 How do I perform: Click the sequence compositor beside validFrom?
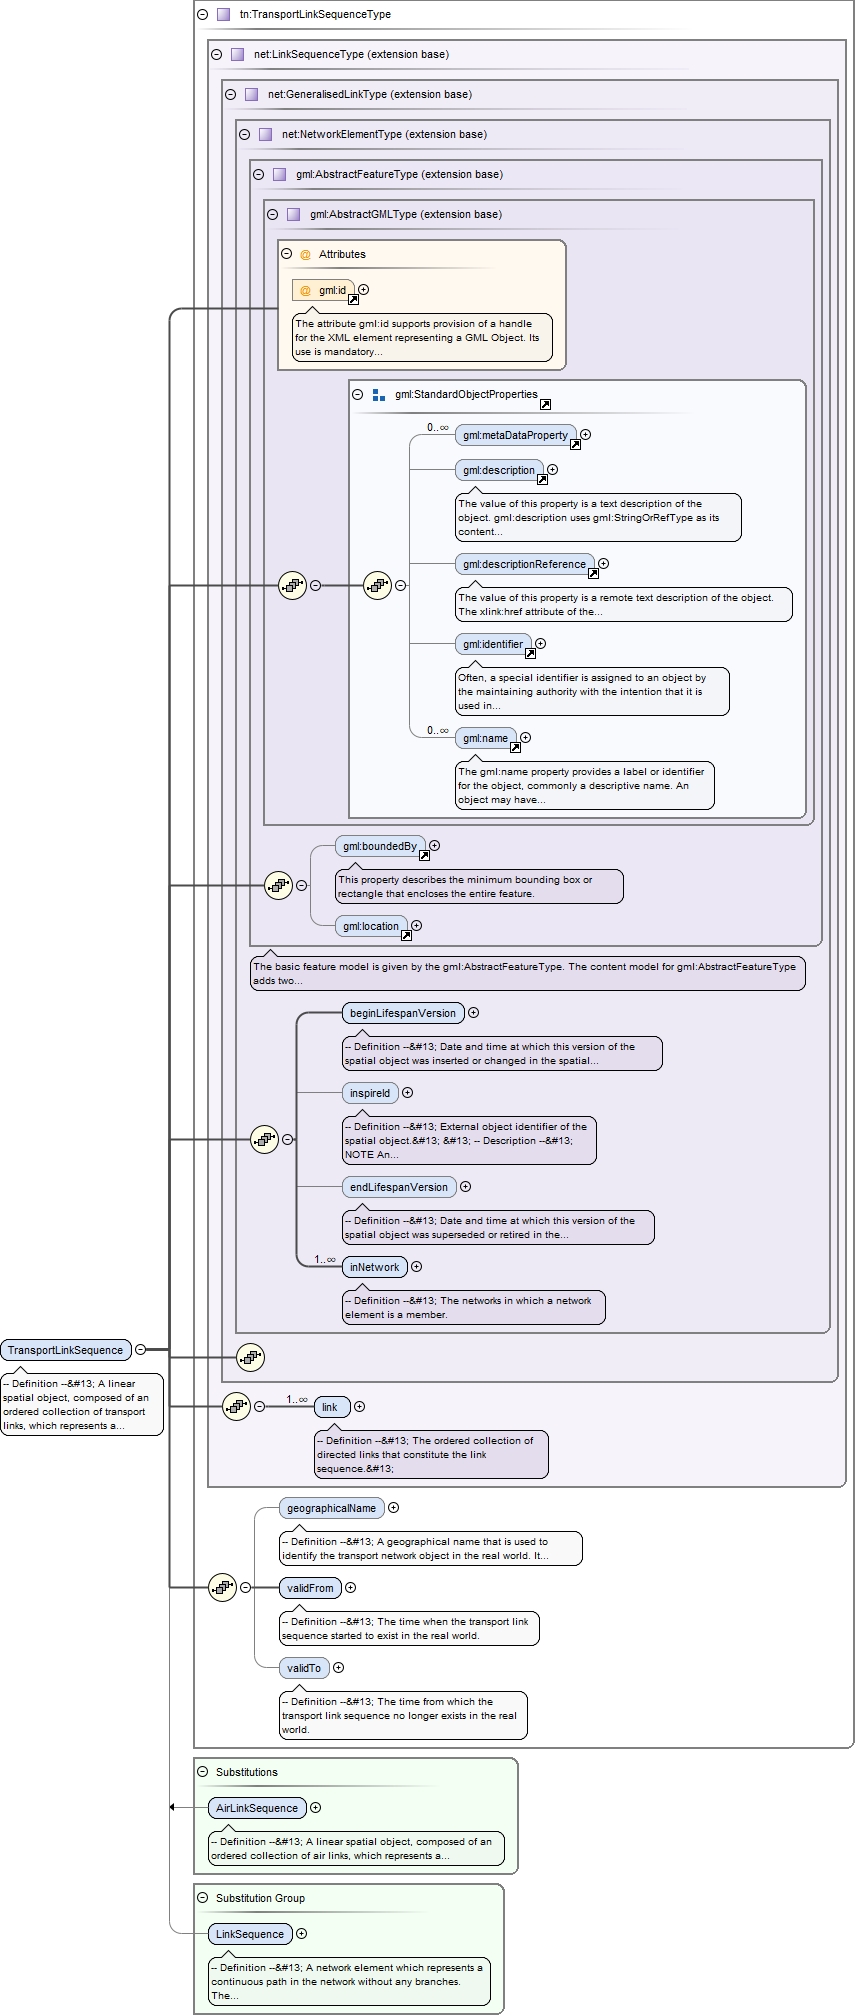[222, 1587]
